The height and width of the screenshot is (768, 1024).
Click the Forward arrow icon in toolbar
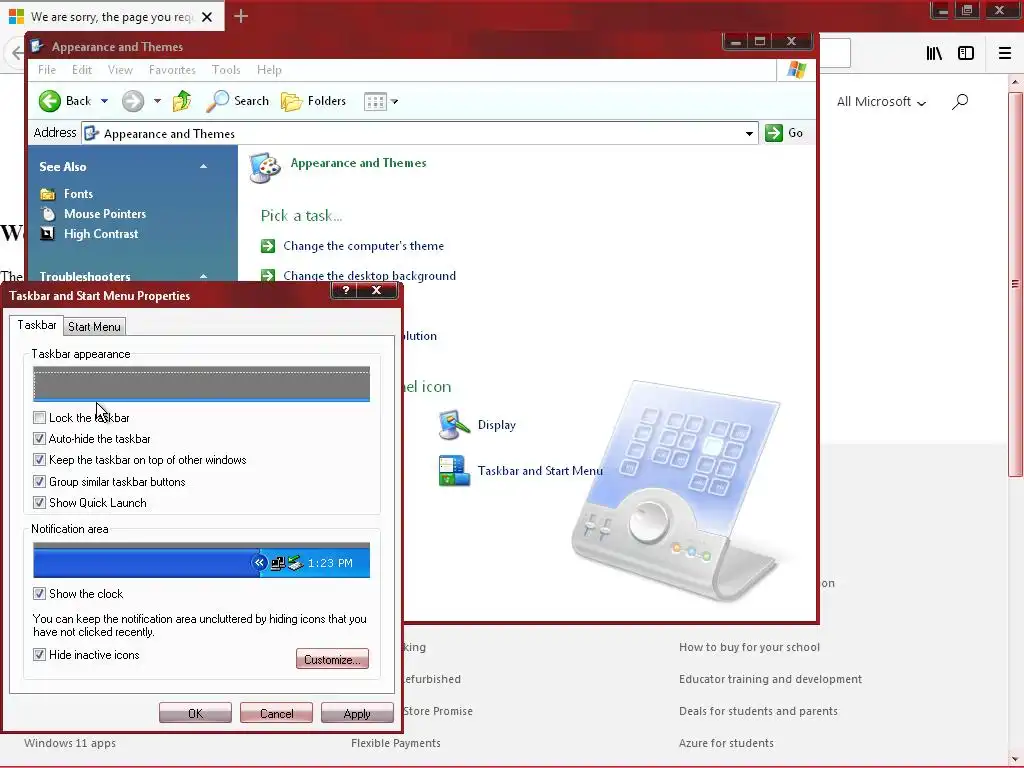133,101
